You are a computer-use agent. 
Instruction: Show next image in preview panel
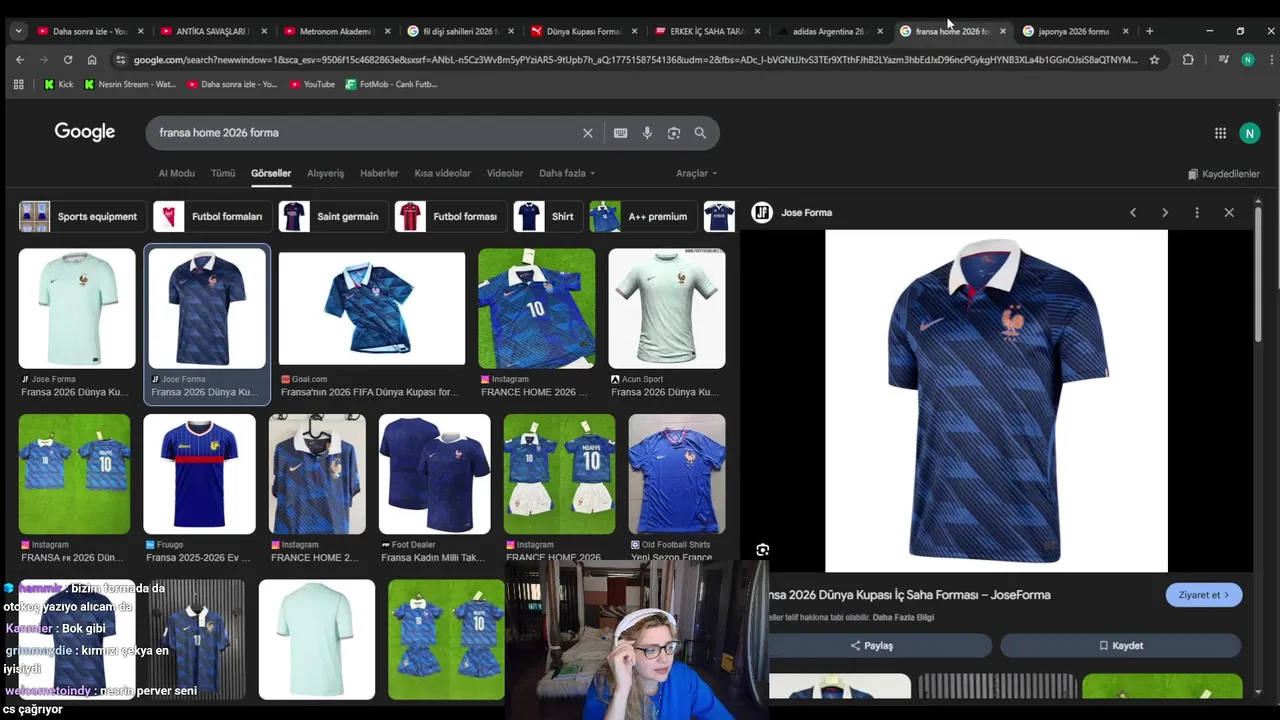coord(1165,213)
